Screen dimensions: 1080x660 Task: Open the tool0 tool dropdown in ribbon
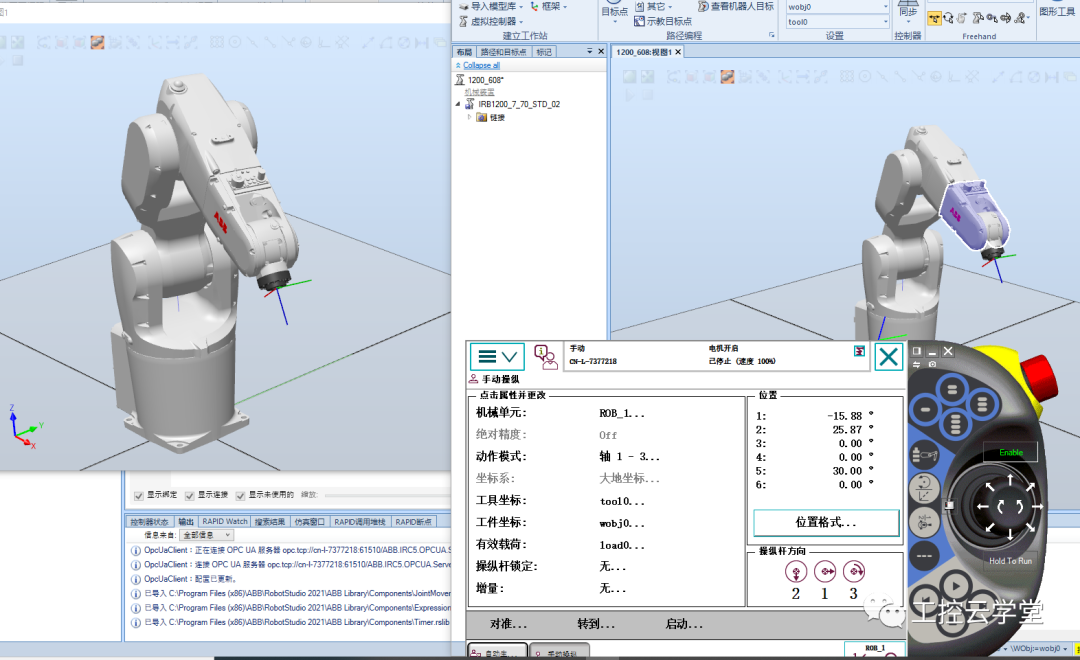coord(885,22)
